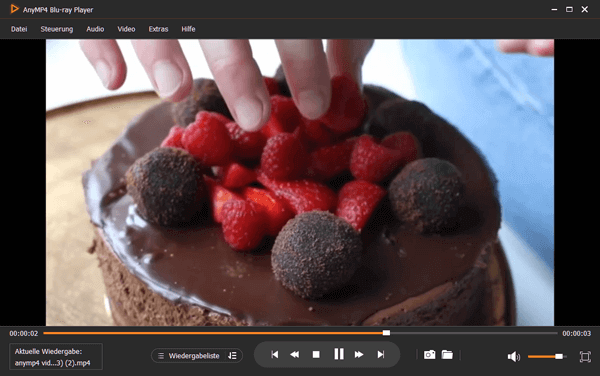
Task: Toggle fullscreen mode
Action: point(585,356)
